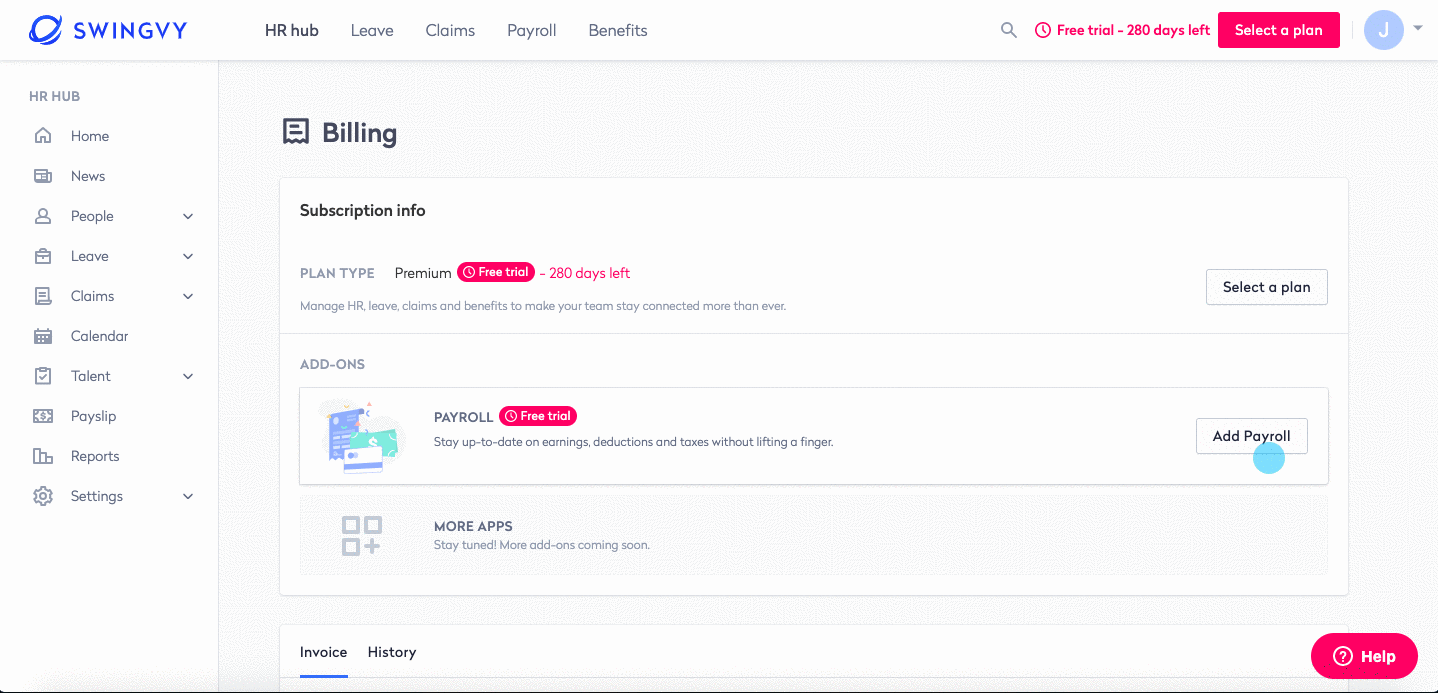The height and width of the screenshot is (693, 1438).
Task: Click Select a plan in Subscription info
Action: tap(1267, 287)
